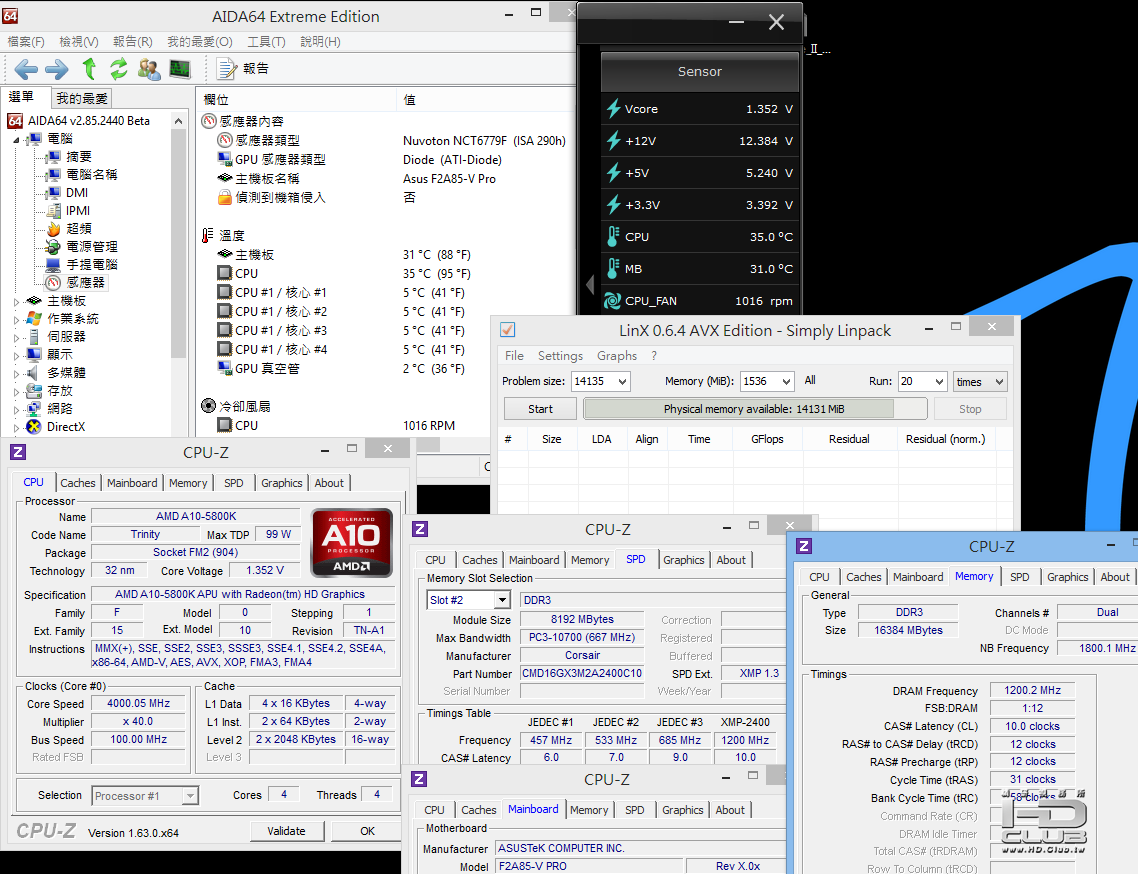The height and width of the screenshot is (874, 1138).
Task: Click the refresh icon in AIDA64 toolbar
Action: tap(119, 69)
